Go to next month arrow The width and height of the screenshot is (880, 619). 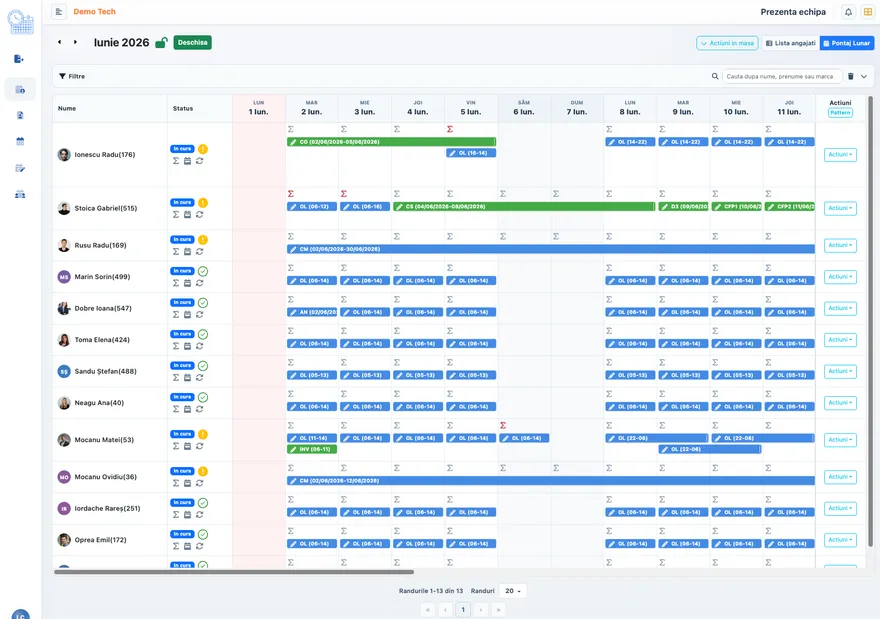(75, 42)
